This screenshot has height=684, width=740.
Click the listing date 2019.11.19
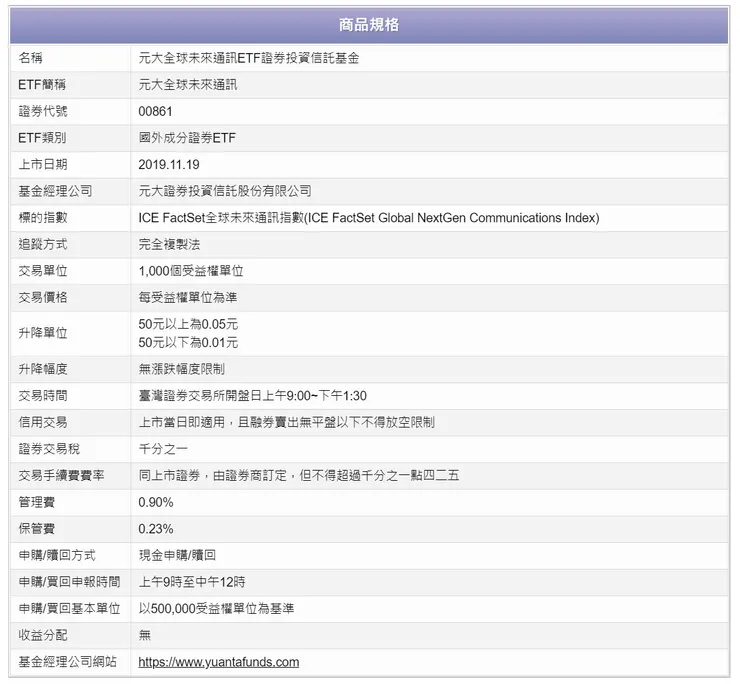[x=169, y=164]
